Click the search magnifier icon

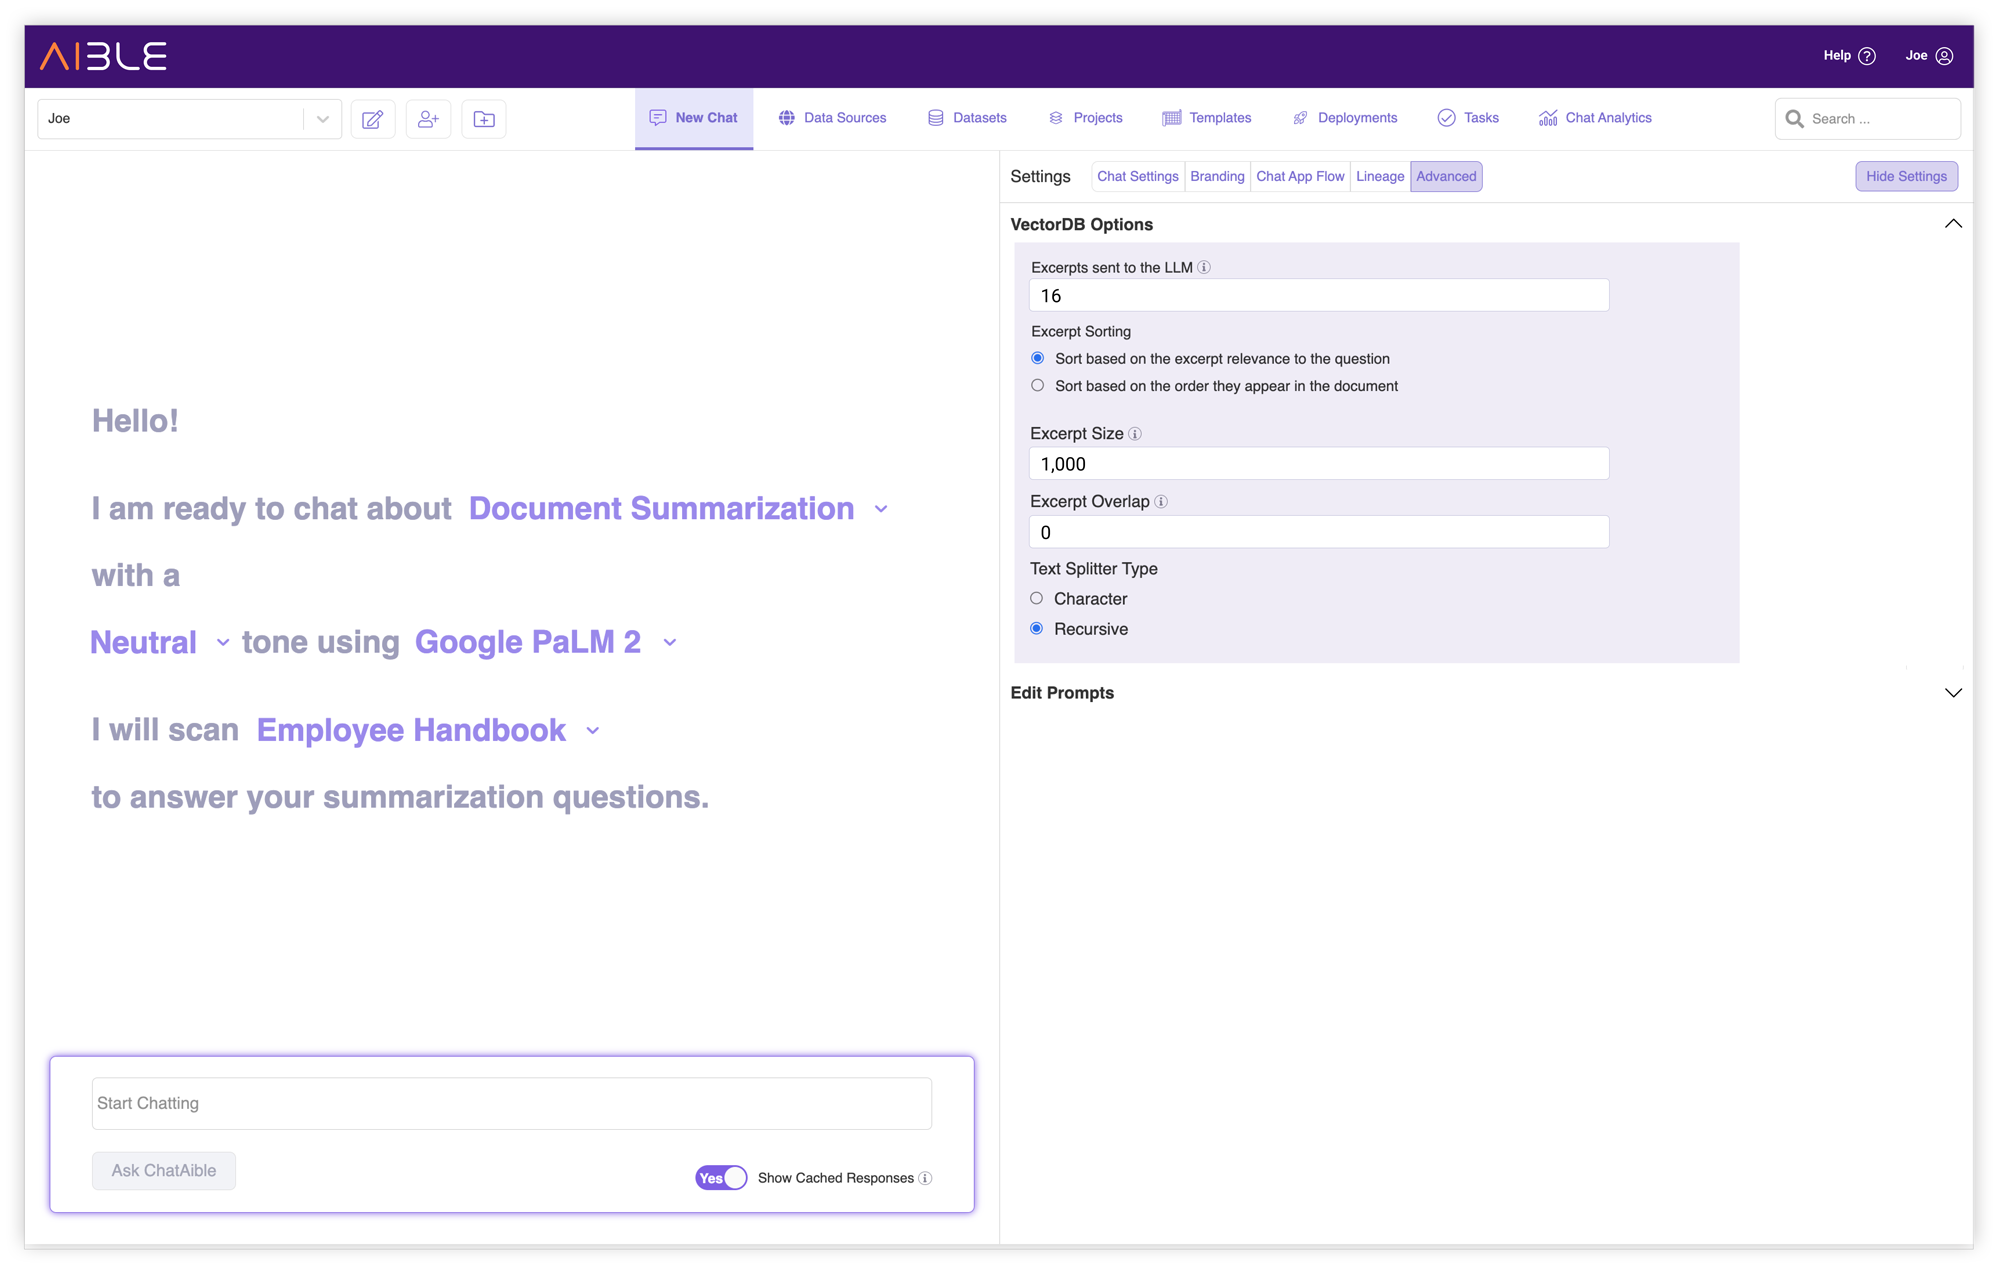pyautogui.click(x=1795, y=119)
